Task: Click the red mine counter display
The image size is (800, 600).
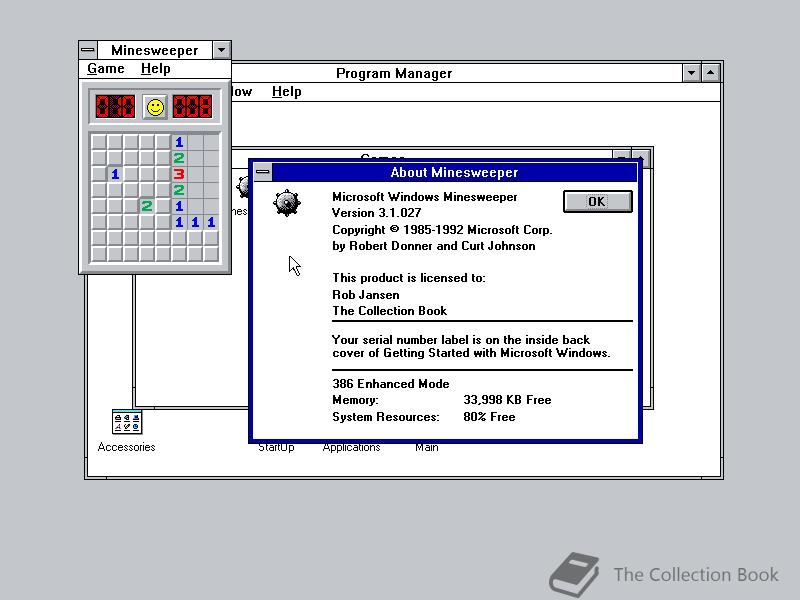Action: [x=115, y=106]
